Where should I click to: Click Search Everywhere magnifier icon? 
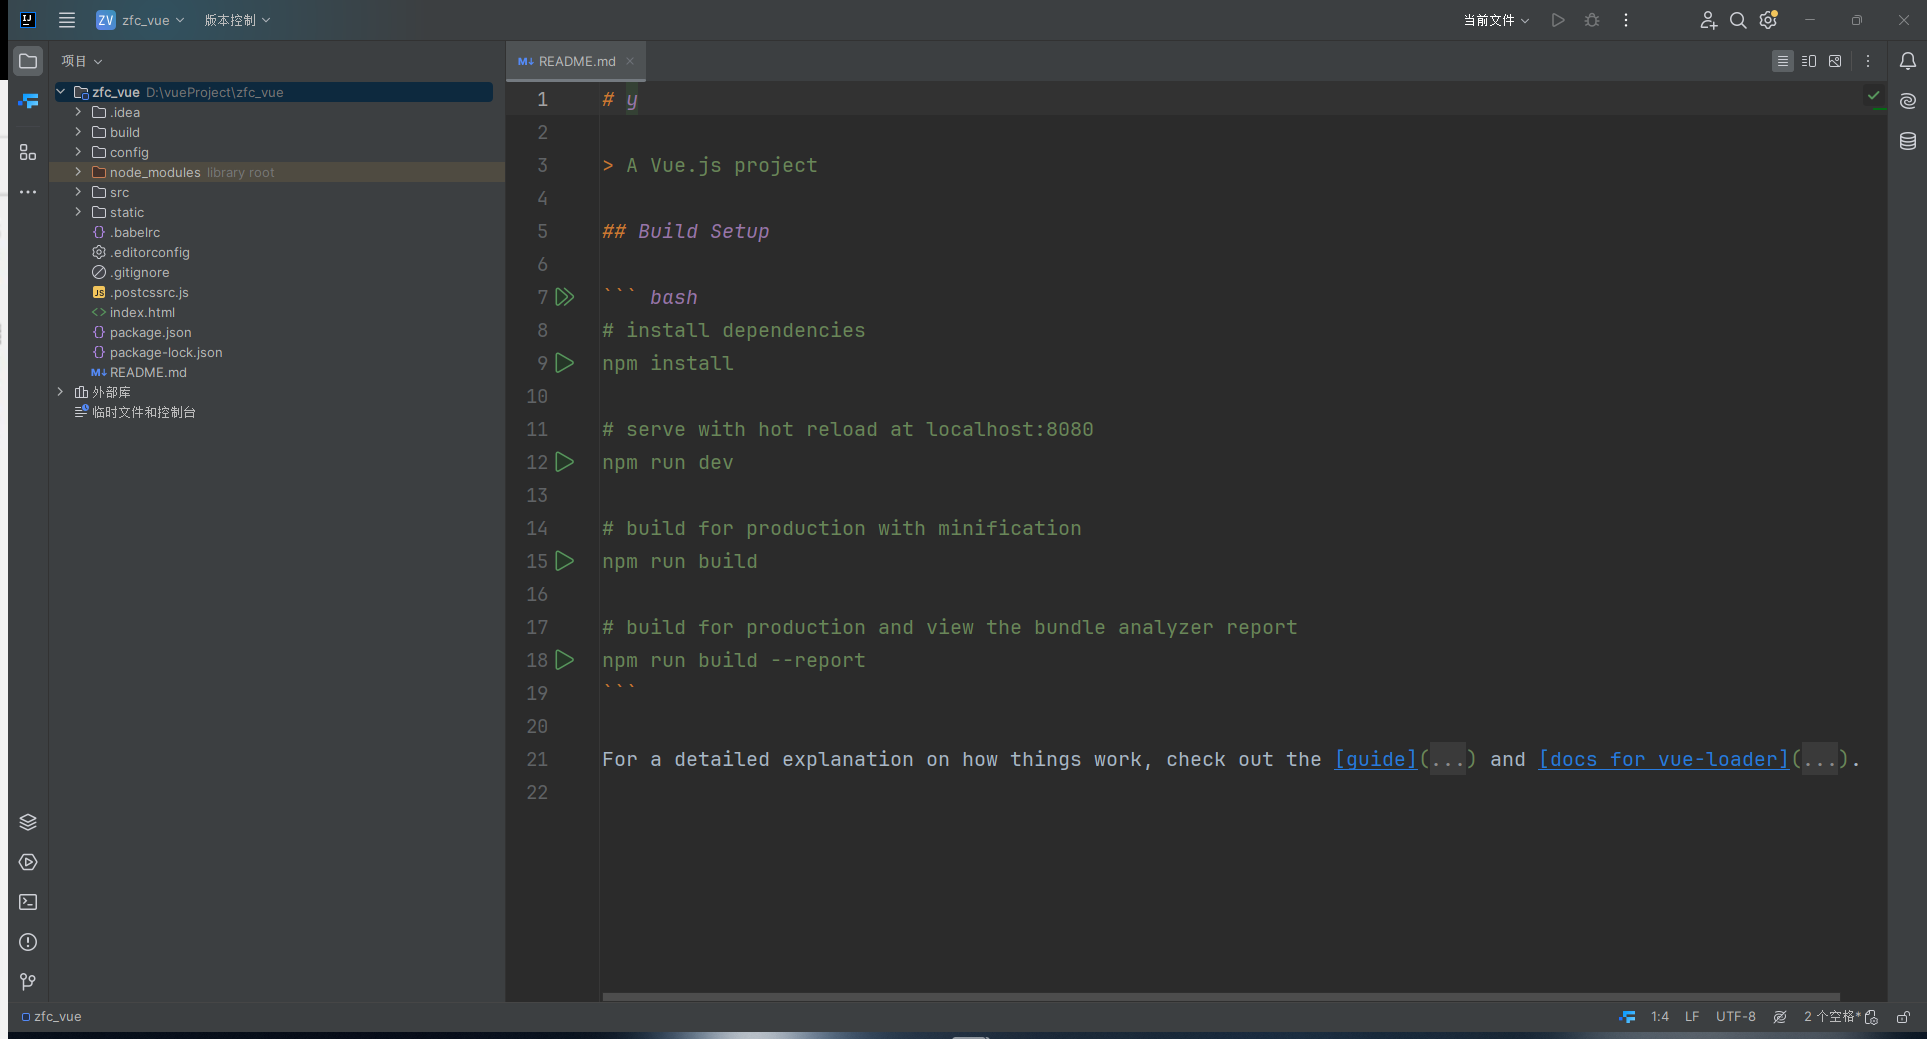tap(1738, 20)
